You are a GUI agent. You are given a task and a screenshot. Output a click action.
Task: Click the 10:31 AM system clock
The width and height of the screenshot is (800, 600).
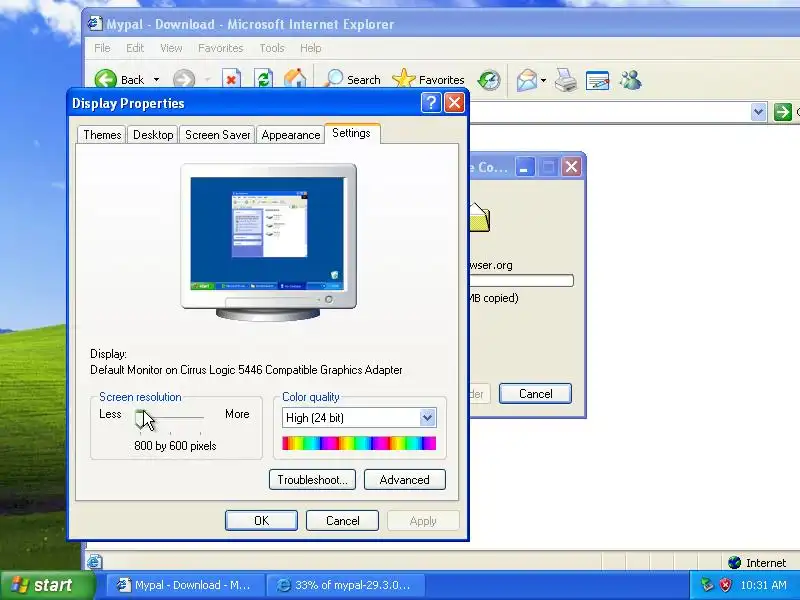pyautogui.click(x=763, y=585)
